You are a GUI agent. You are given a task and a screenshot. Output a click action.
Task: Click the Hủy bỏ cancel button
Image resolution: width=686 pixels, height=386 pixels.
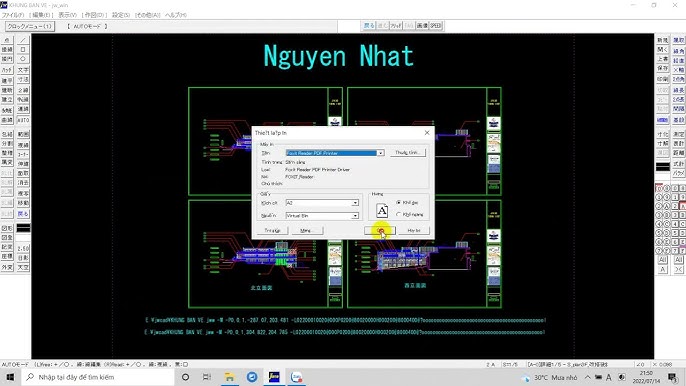click(414, 230)
